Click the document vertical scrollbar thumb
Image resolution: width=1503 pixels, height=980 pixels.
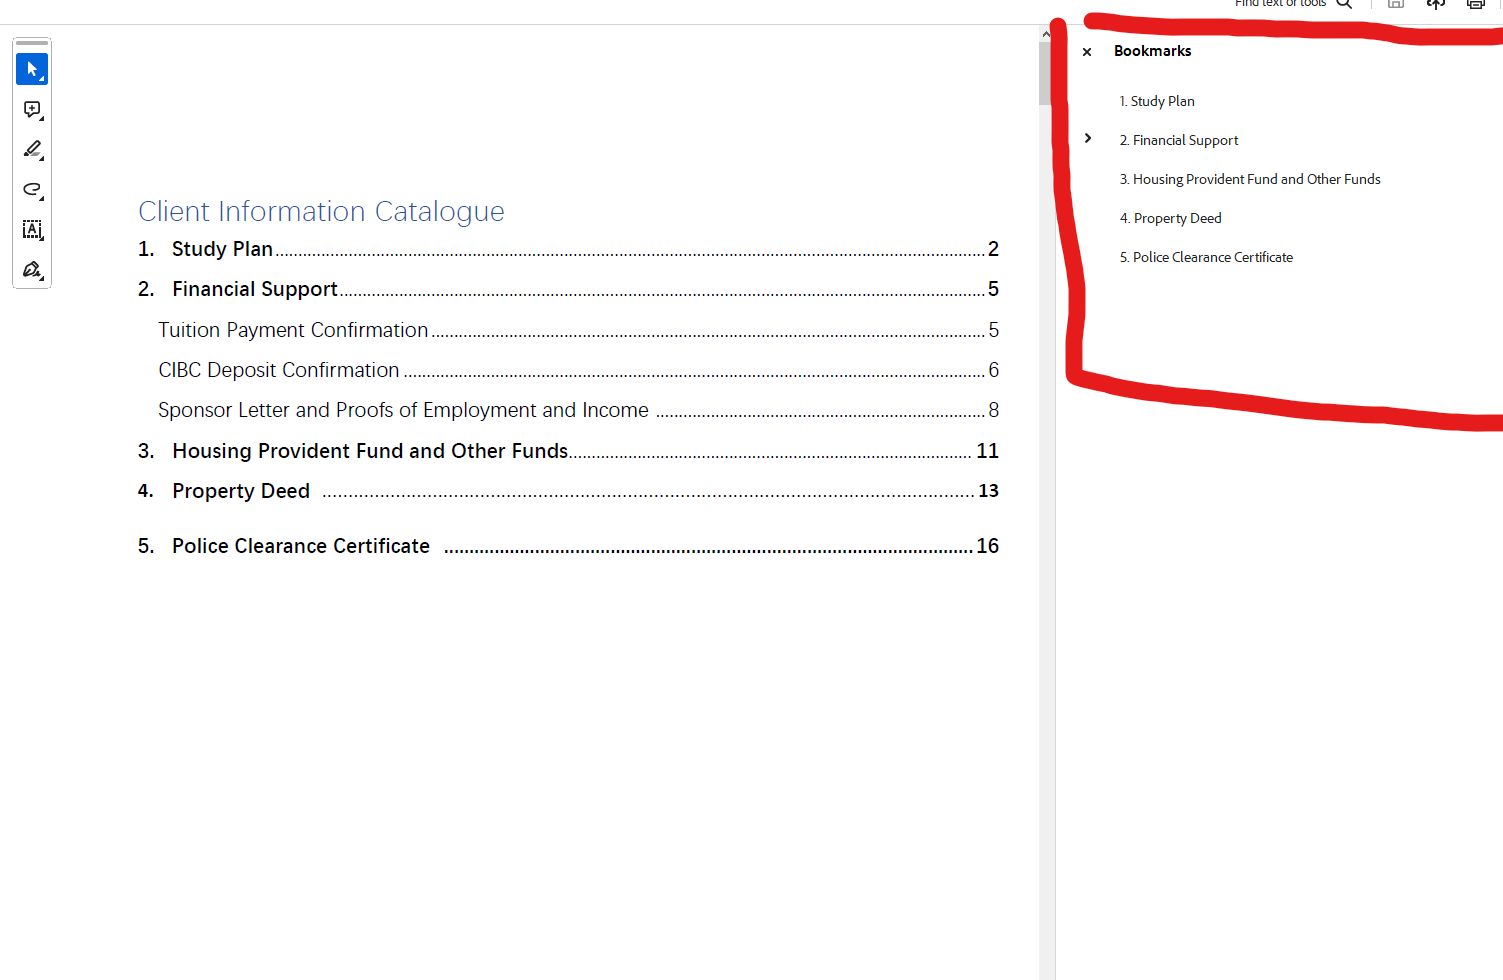click(1045, 72)
